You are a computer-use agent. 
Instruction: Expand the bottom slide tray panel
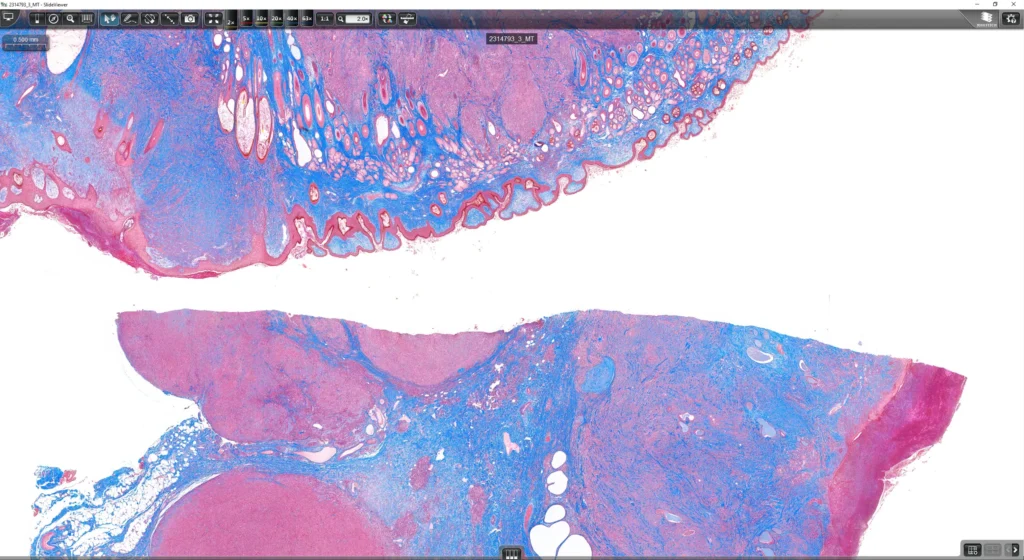click(511, 554)
